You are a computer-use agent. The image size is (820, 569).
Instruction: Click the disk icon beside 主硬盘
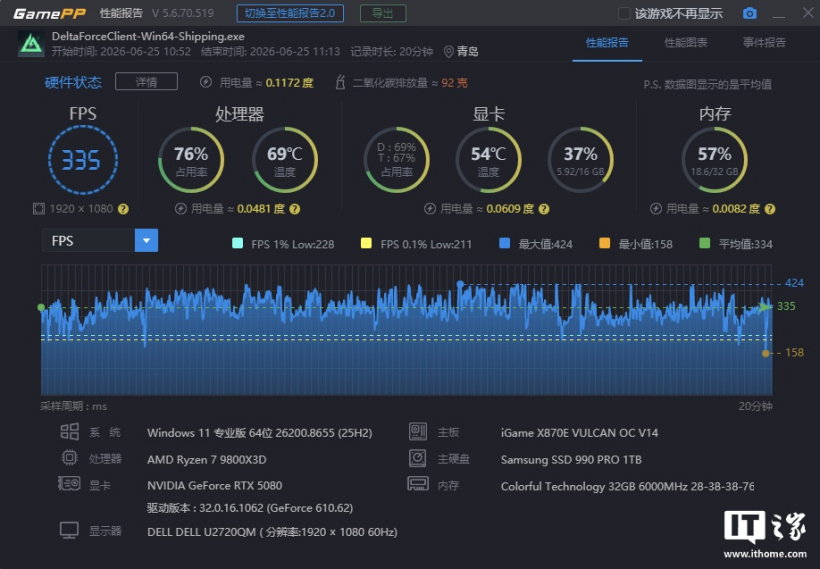click(418, 458)
